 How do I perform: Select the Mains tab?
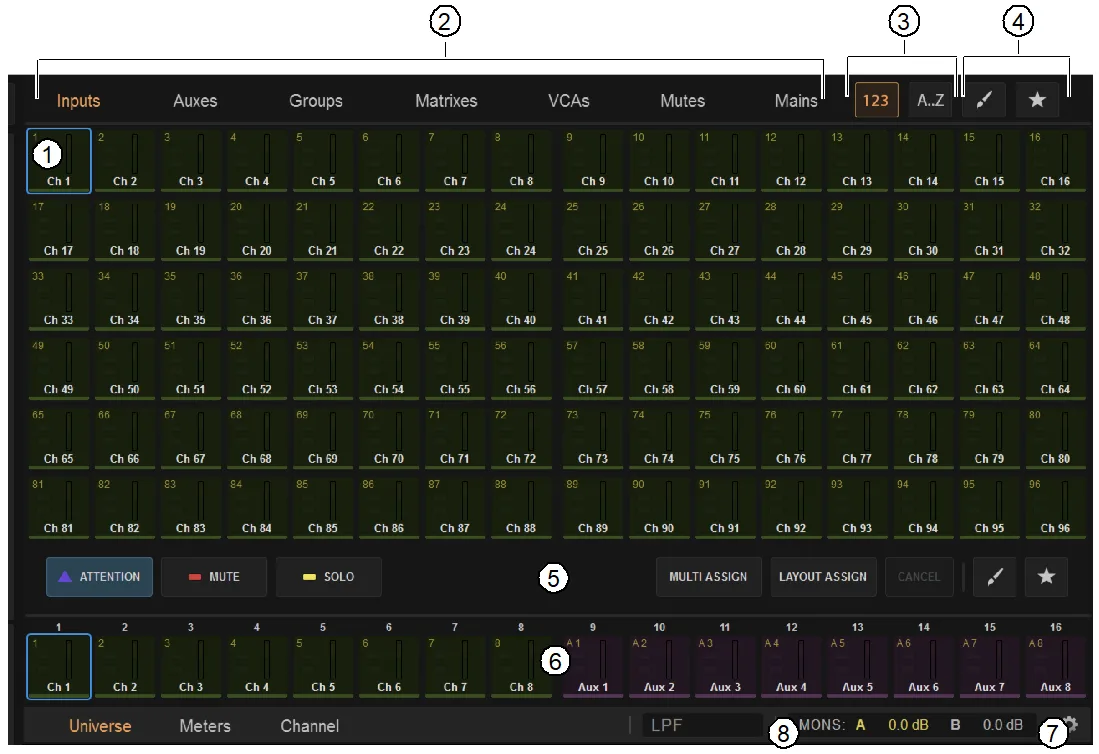[x=796, y=101]
